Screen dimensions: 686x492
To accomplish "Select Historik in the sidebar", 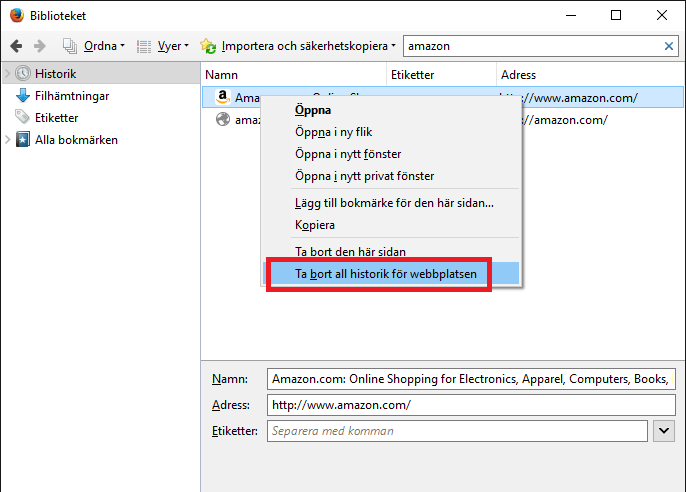I will (x=101, y=73).
